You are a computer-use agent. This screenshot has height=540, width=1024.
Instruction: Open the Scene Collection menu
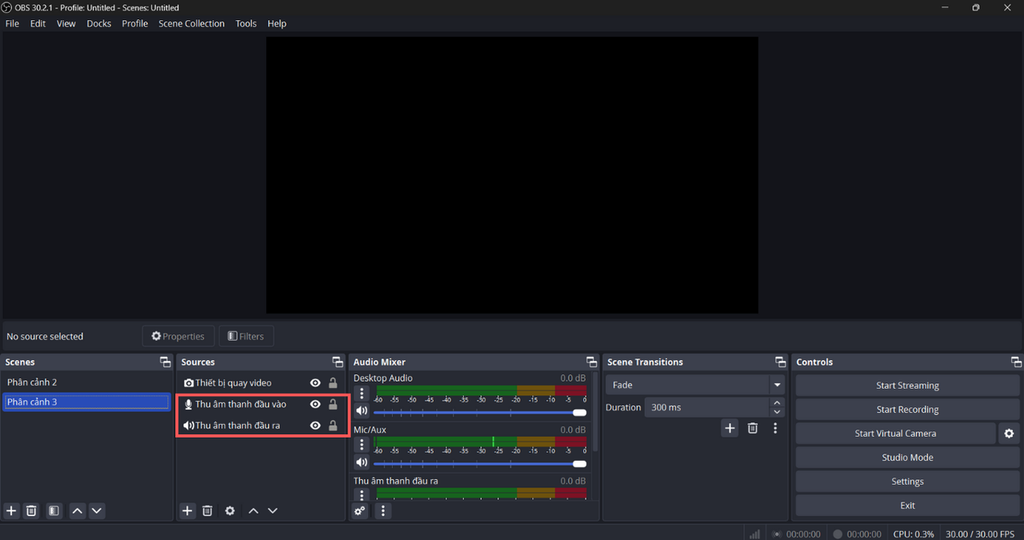(x=191, y=24)
